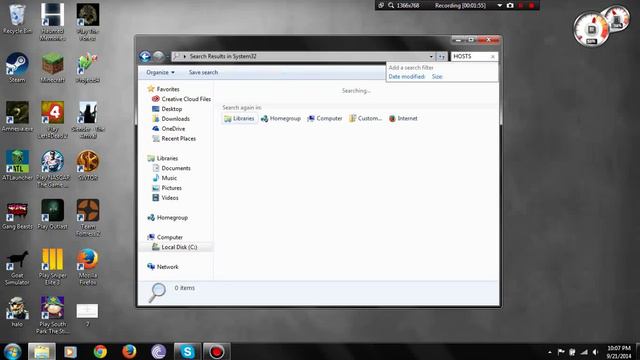Select Favorites in the navigation pane
640x360 pixels.
coord(168,89)
